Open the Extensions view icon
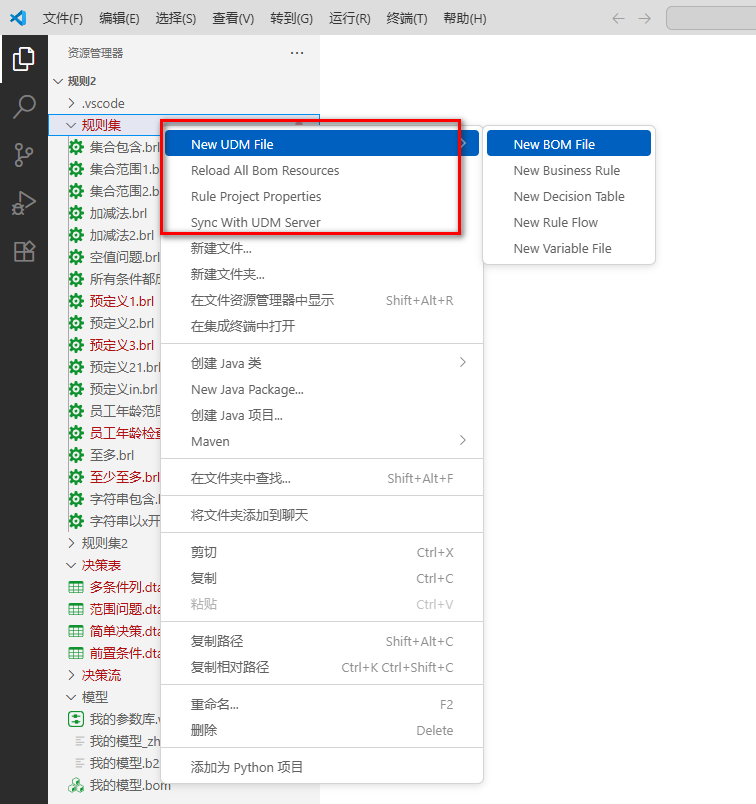The width and height of the screenshot is (756, 804). 23,251
